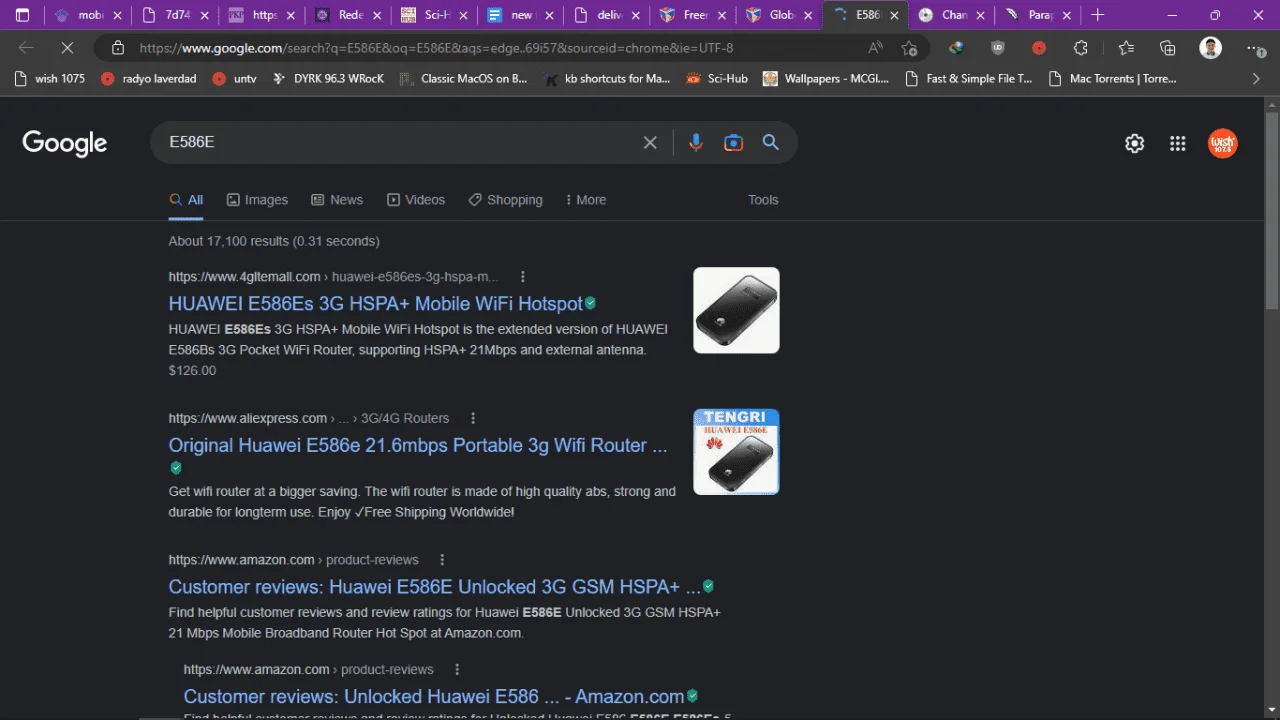Clear the search query with X
The height and width of the screenshot is (720, 1280).
(650, 143)
